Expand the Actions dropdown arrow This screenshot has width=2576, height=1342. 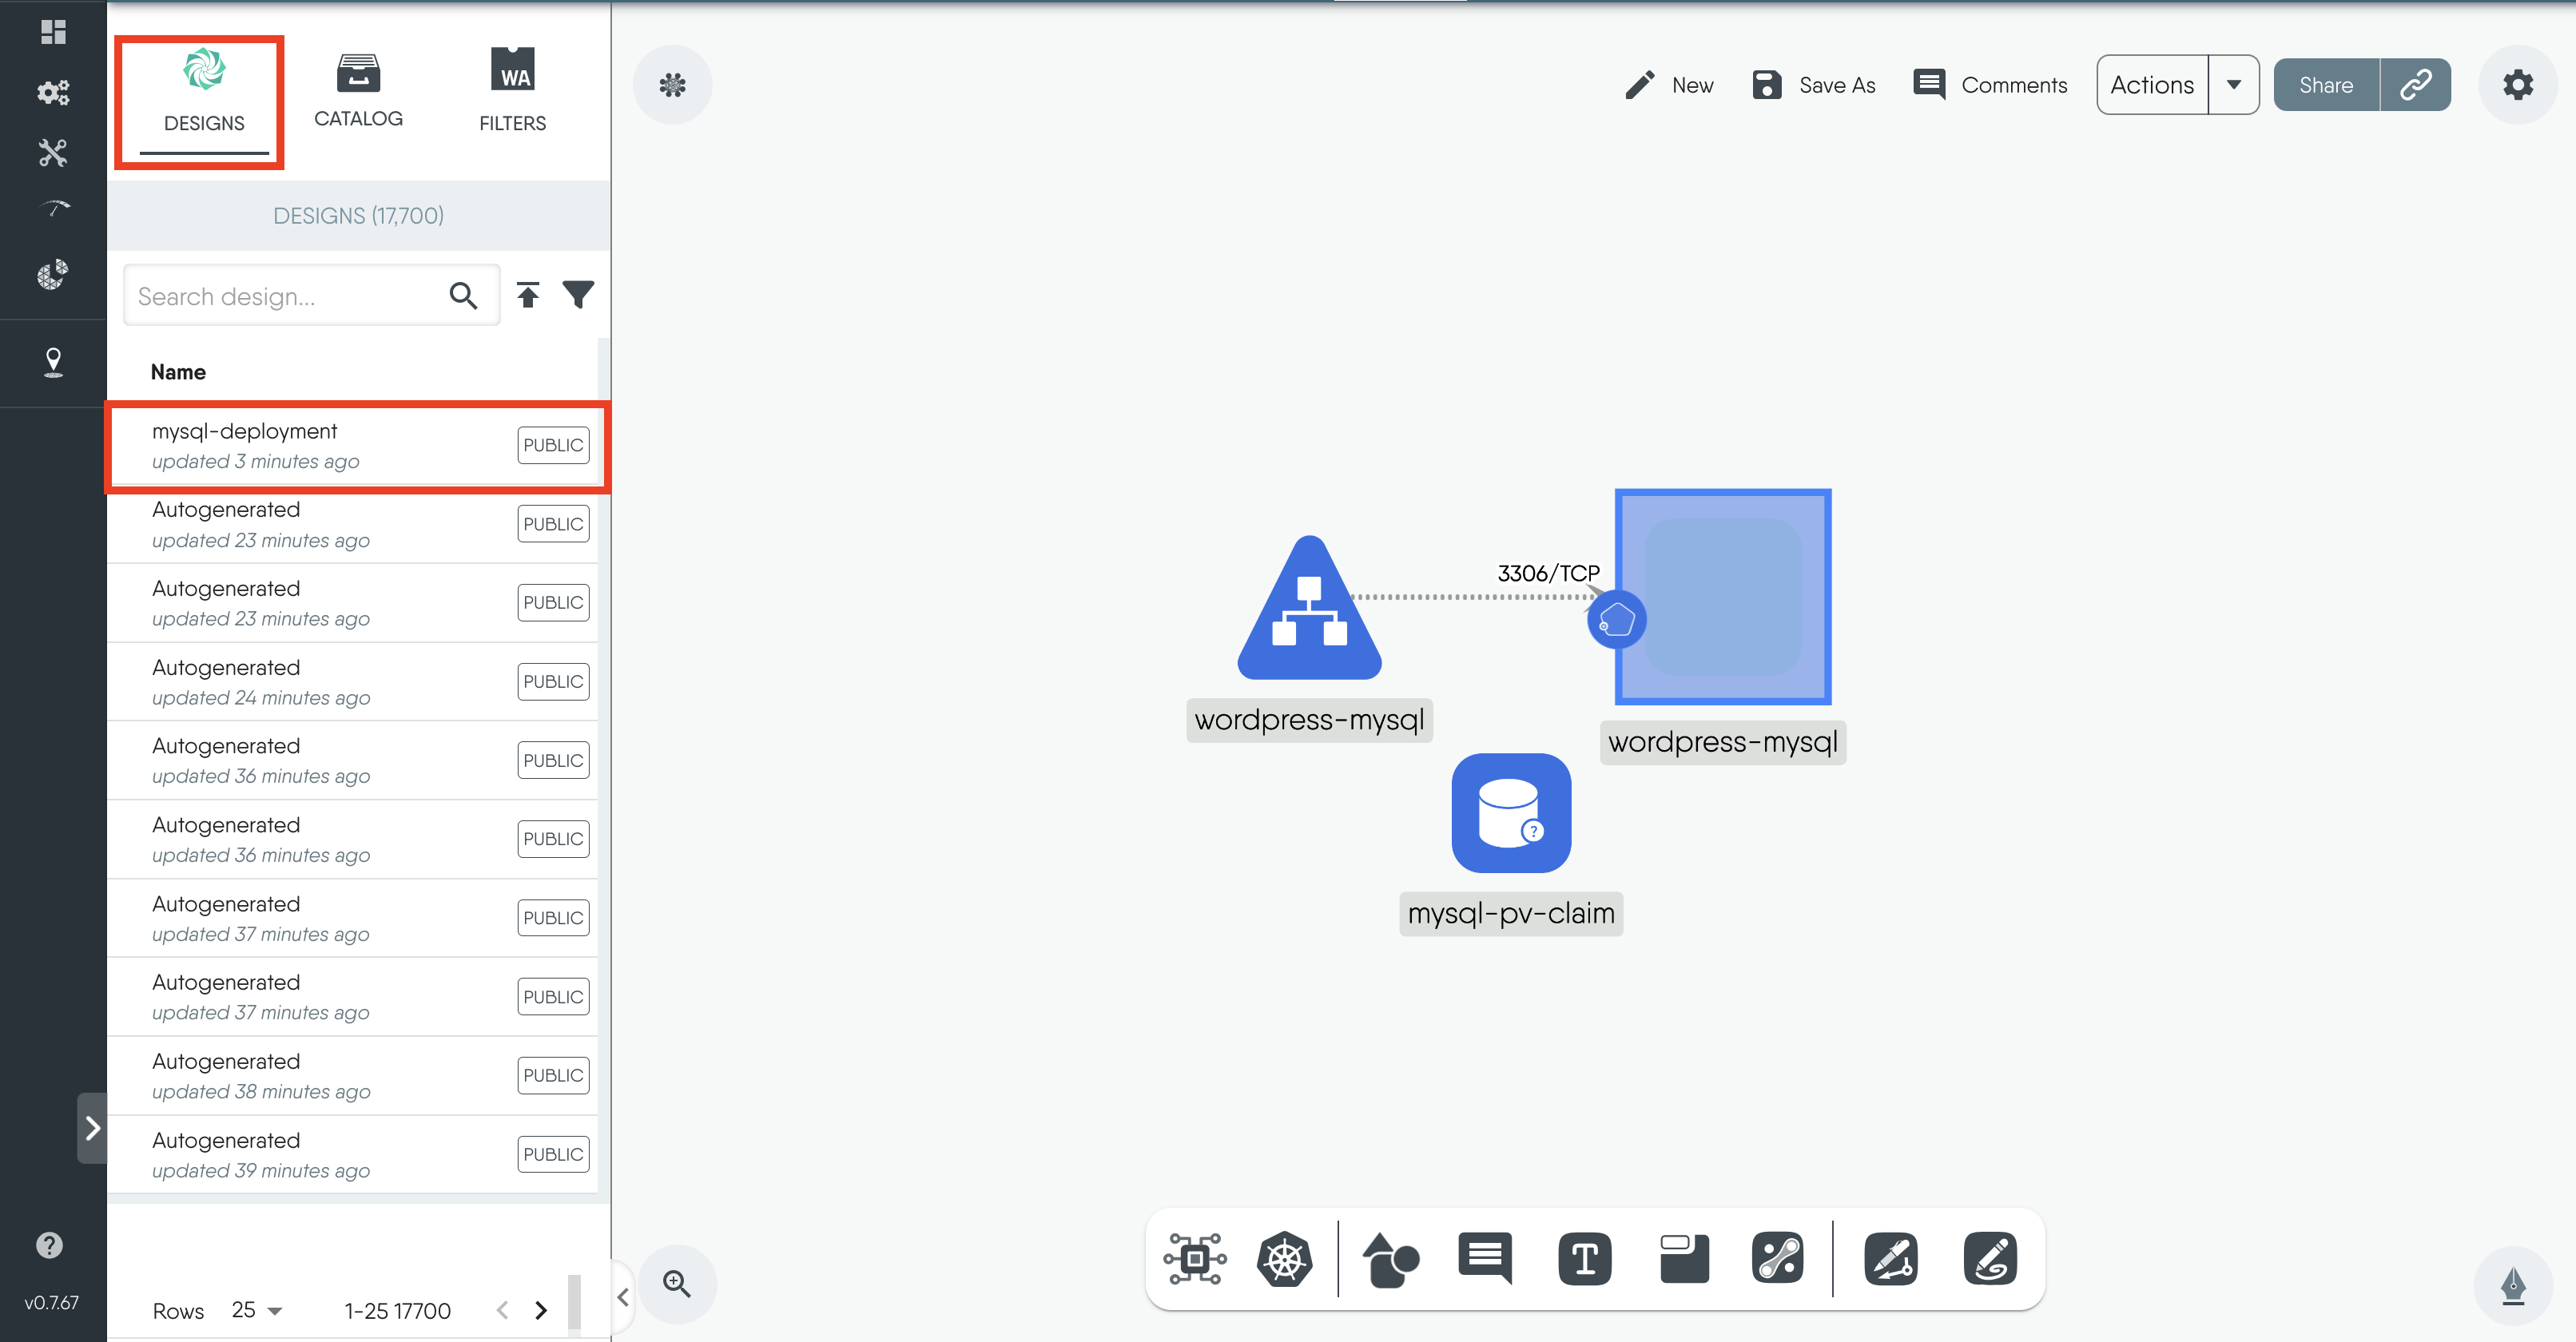pos(2233,85)
